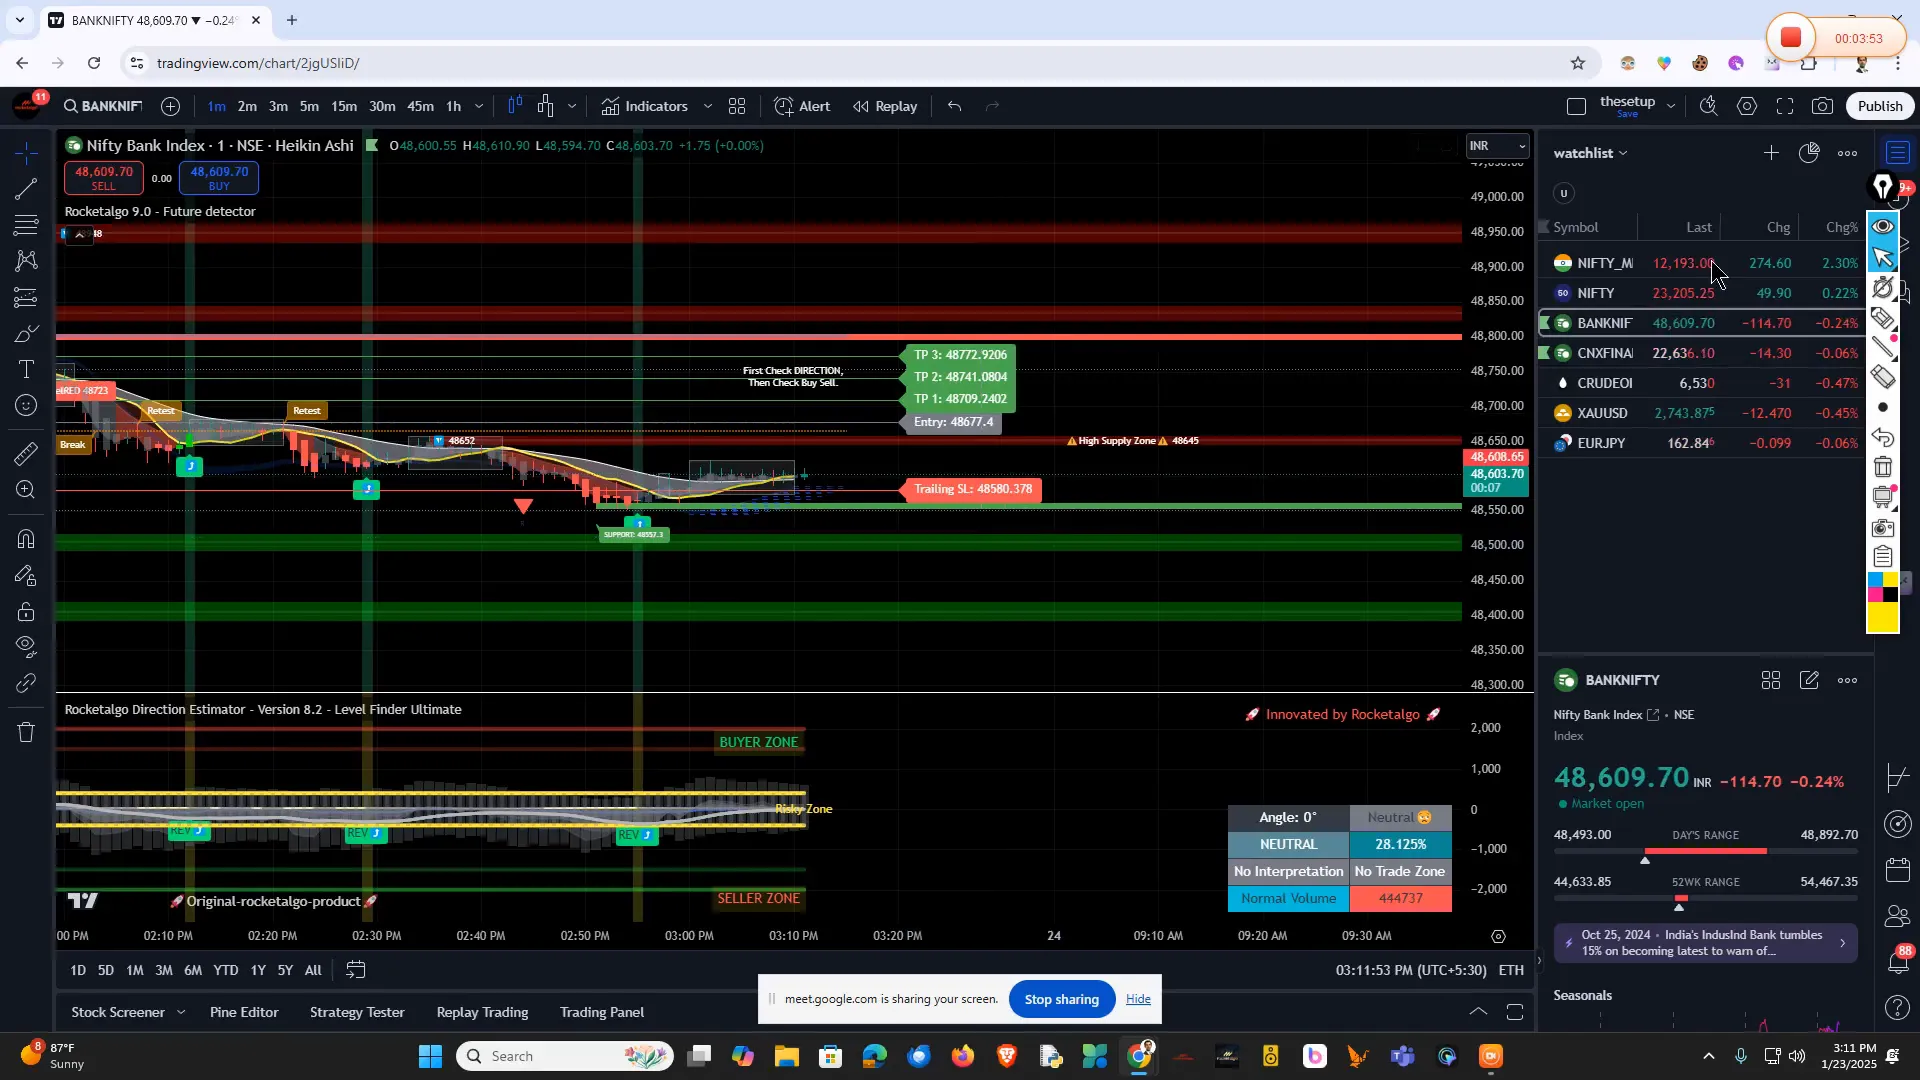Image resolution: width=1920 pixels, height=1080 pixels.
Task: Open the timeframe interval dropdown arrow
Action: point(479,106)
